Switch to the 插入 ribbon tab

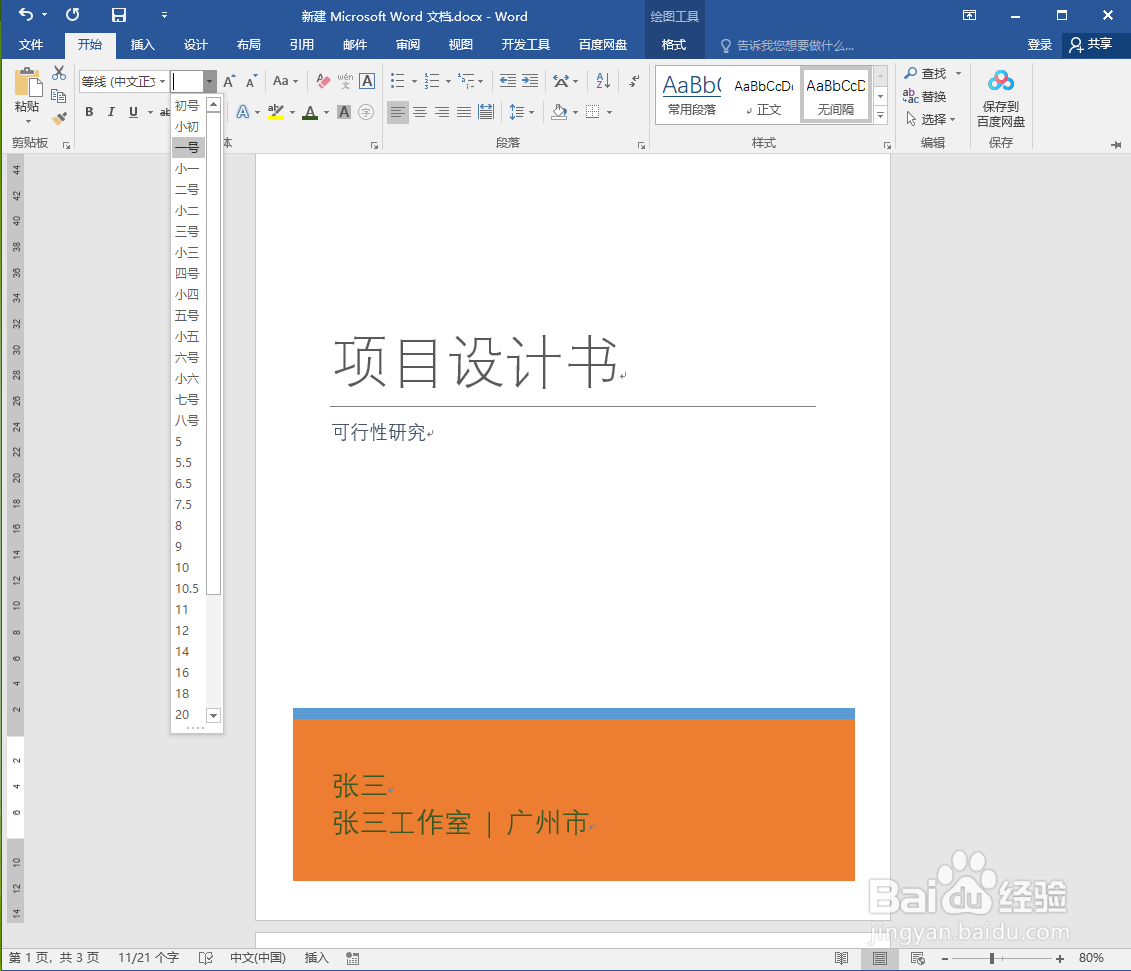tap(141, 44)
